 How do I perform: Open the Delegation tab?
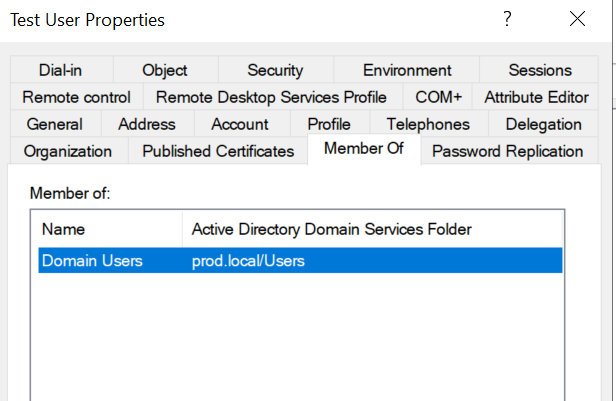(x=543, y=124)
